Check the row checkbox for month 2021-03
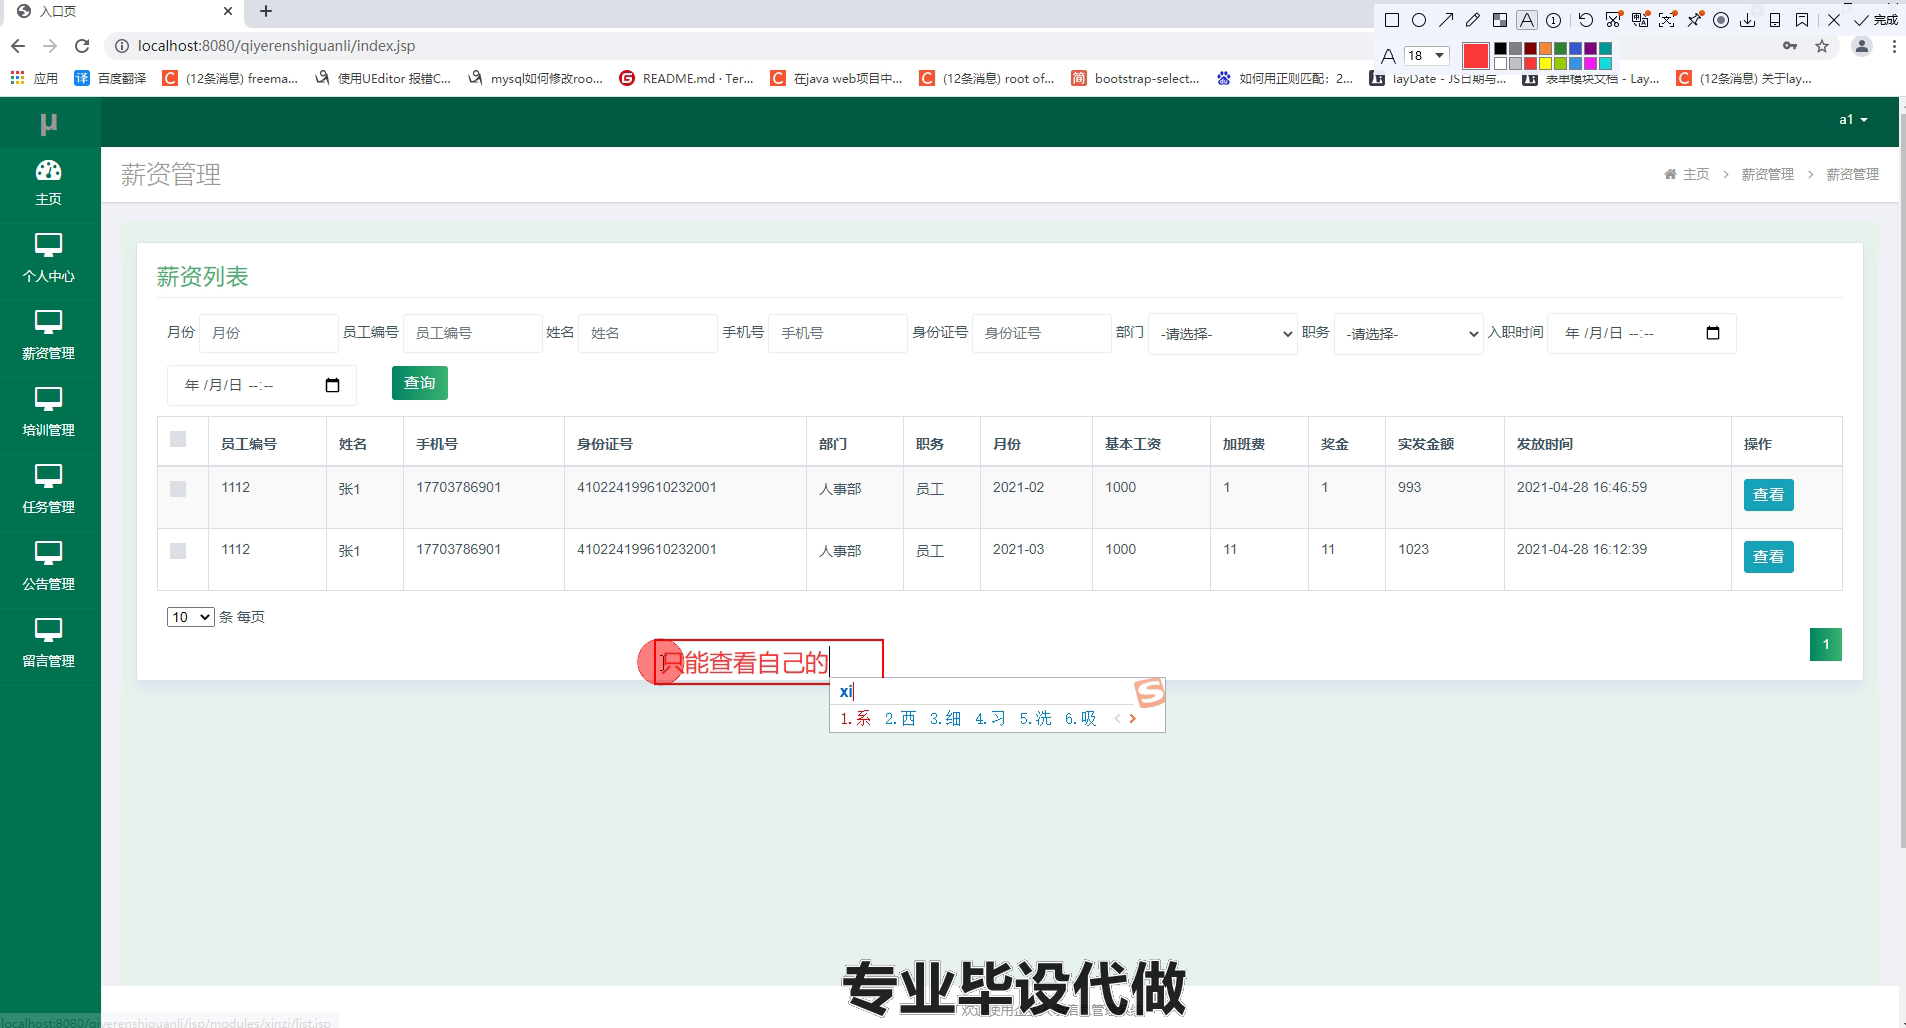1906x1028 pixels. pyautogui.click(x=178, y=551)
